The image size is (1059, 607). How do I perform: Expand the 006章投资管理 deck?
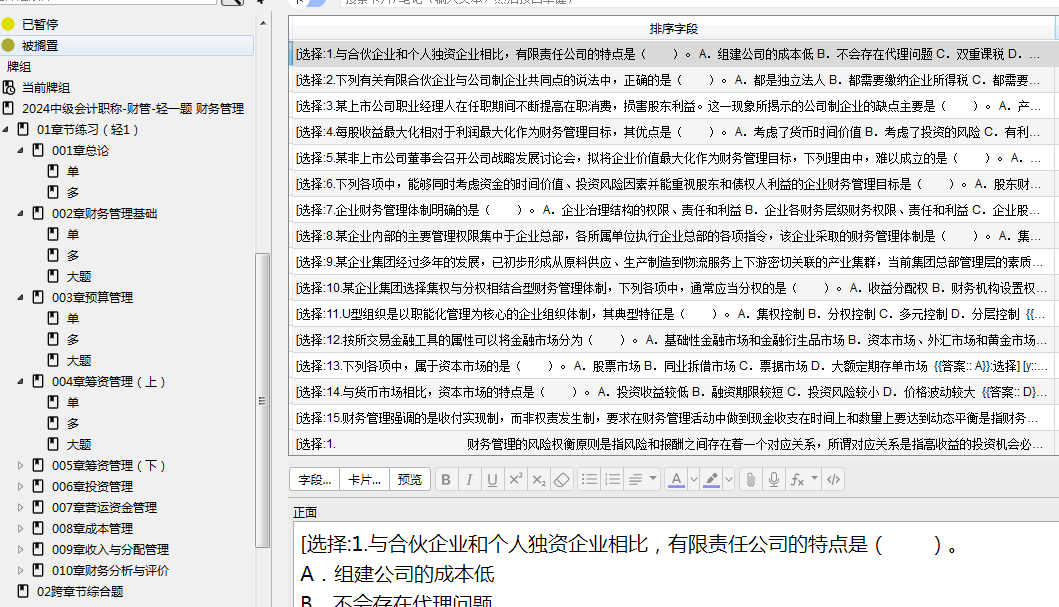pyautogui.click(x=20, y=486)
